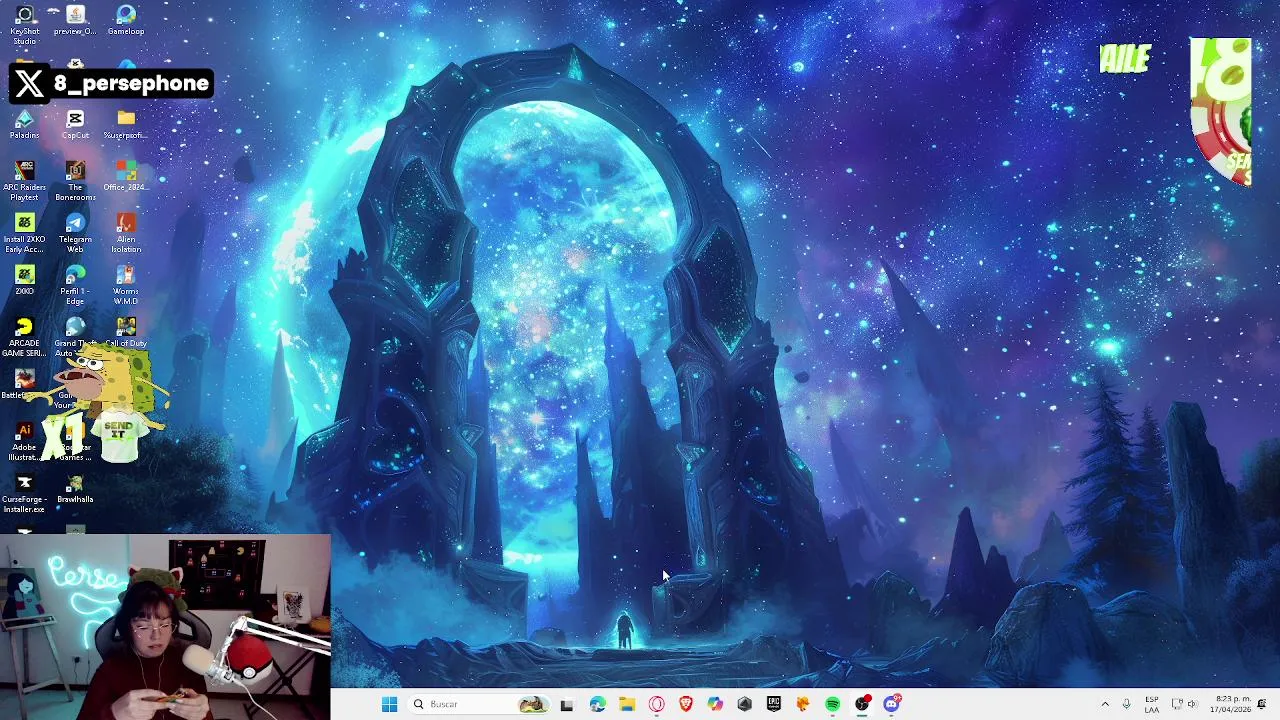Launch CapCut from the desktop
The width and height of the screenshot is (1280, 720).
tap(75, 124)
